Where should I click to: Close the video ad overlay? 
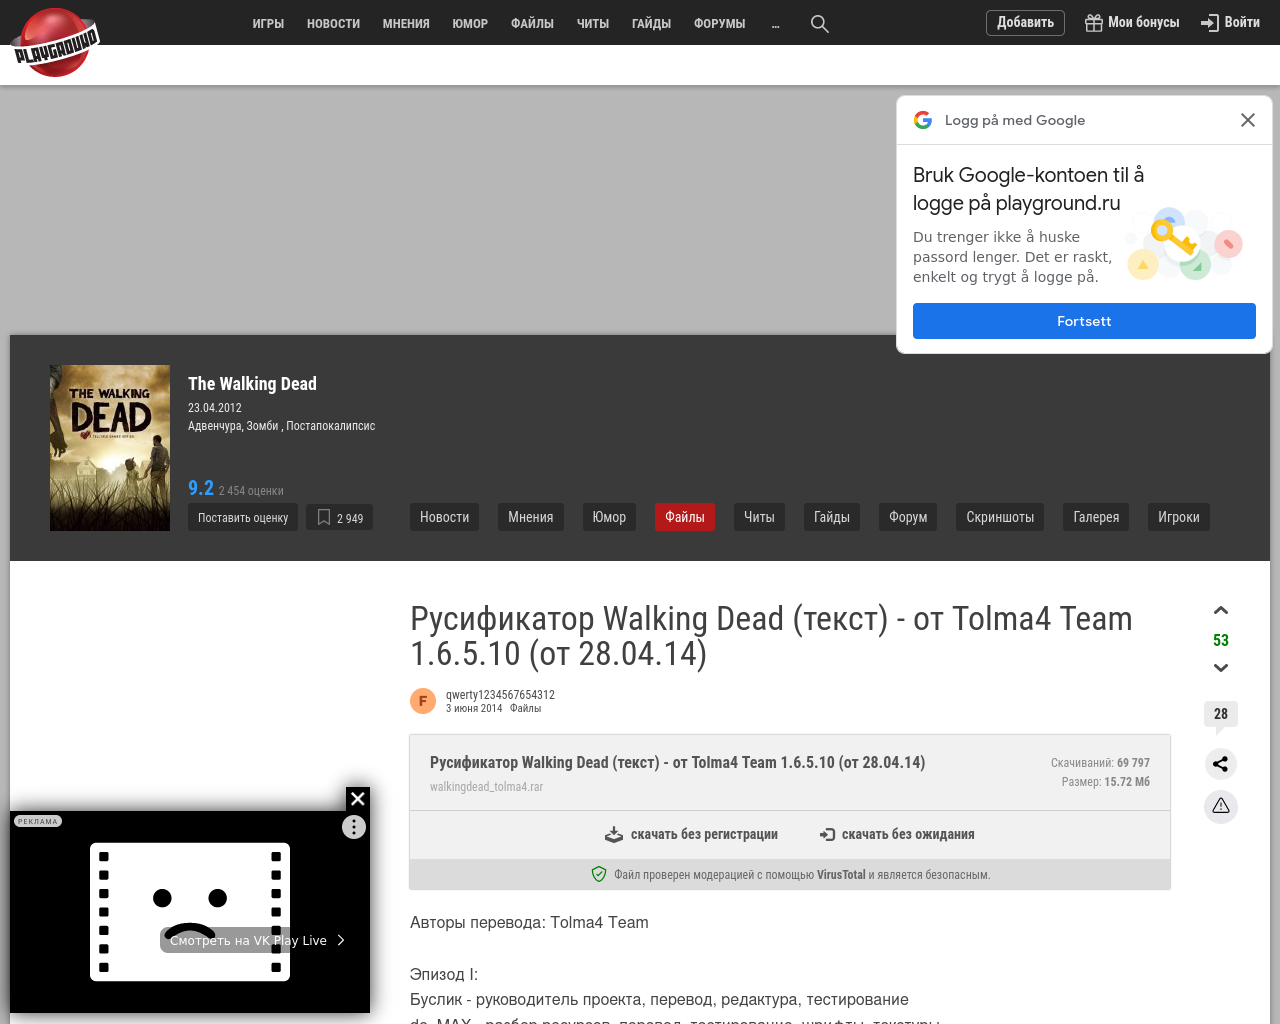[358, 799]
